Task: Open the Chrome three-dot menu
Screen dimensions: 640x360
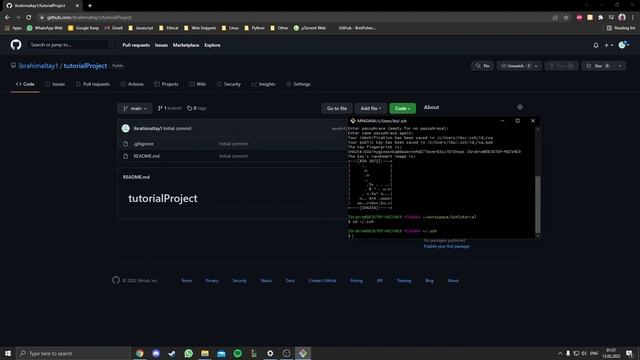Action: 633,18
